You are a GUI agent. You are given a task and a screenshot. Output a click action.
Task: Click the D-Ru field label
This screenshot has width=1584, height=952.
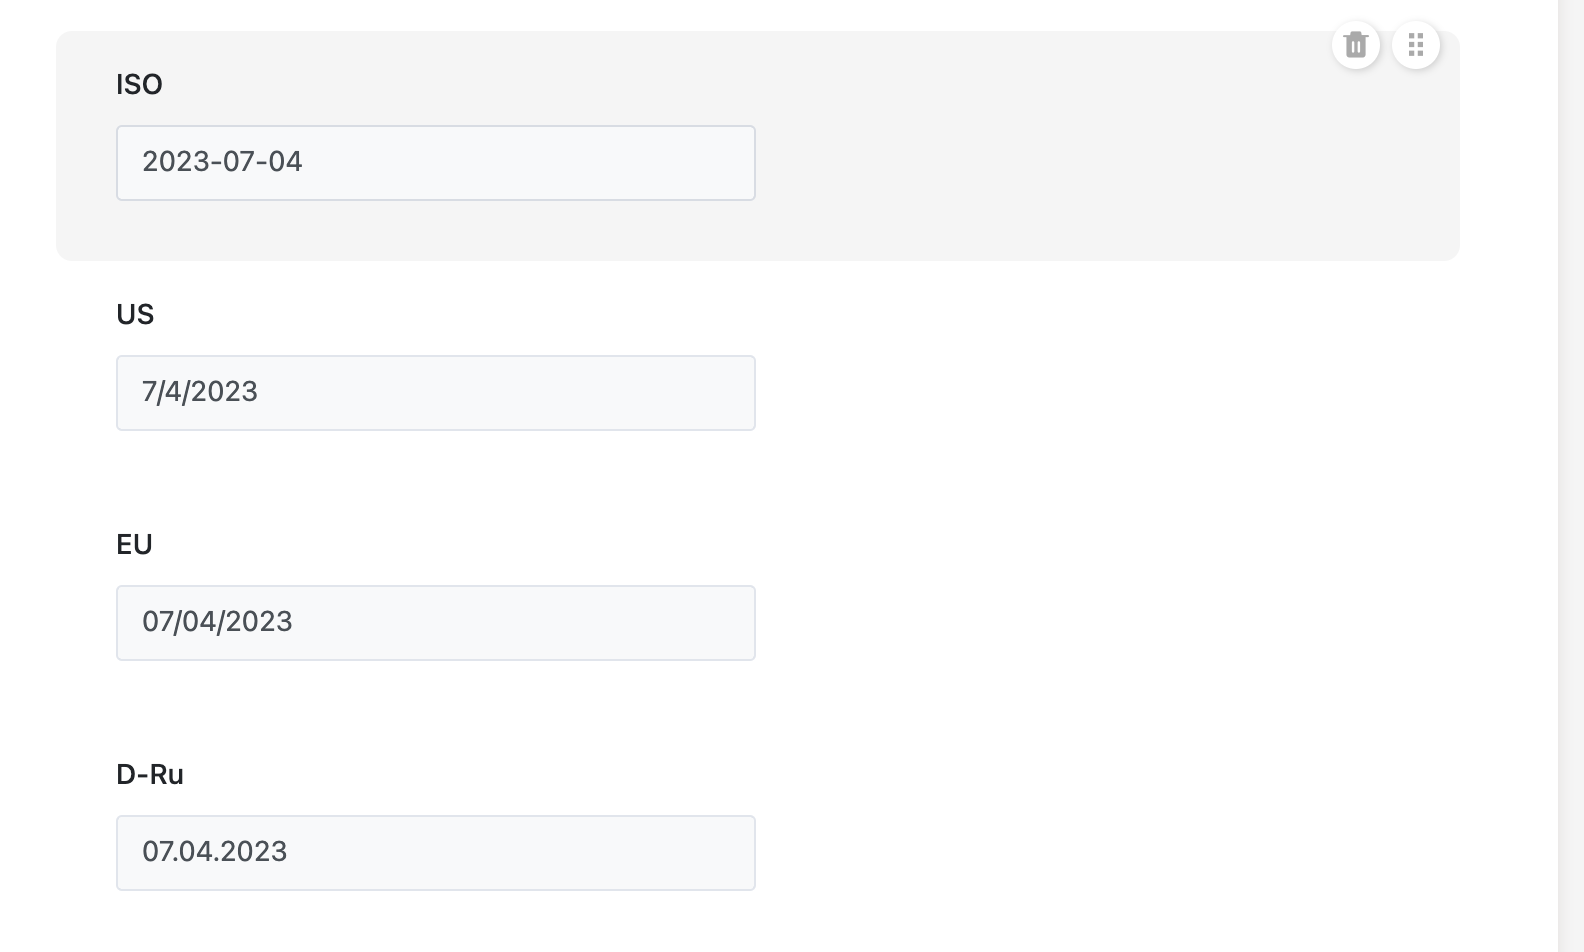(x=150, y=775)
